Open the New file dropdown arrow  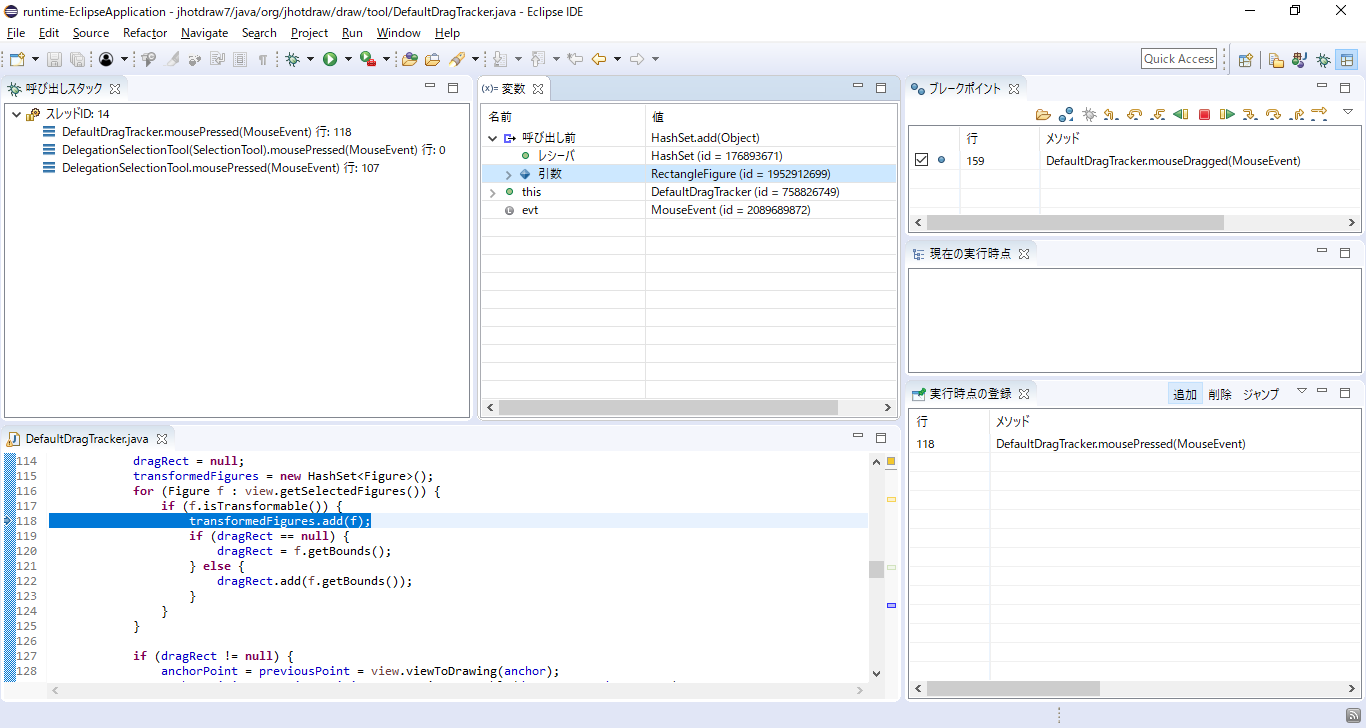click(35, 59)
